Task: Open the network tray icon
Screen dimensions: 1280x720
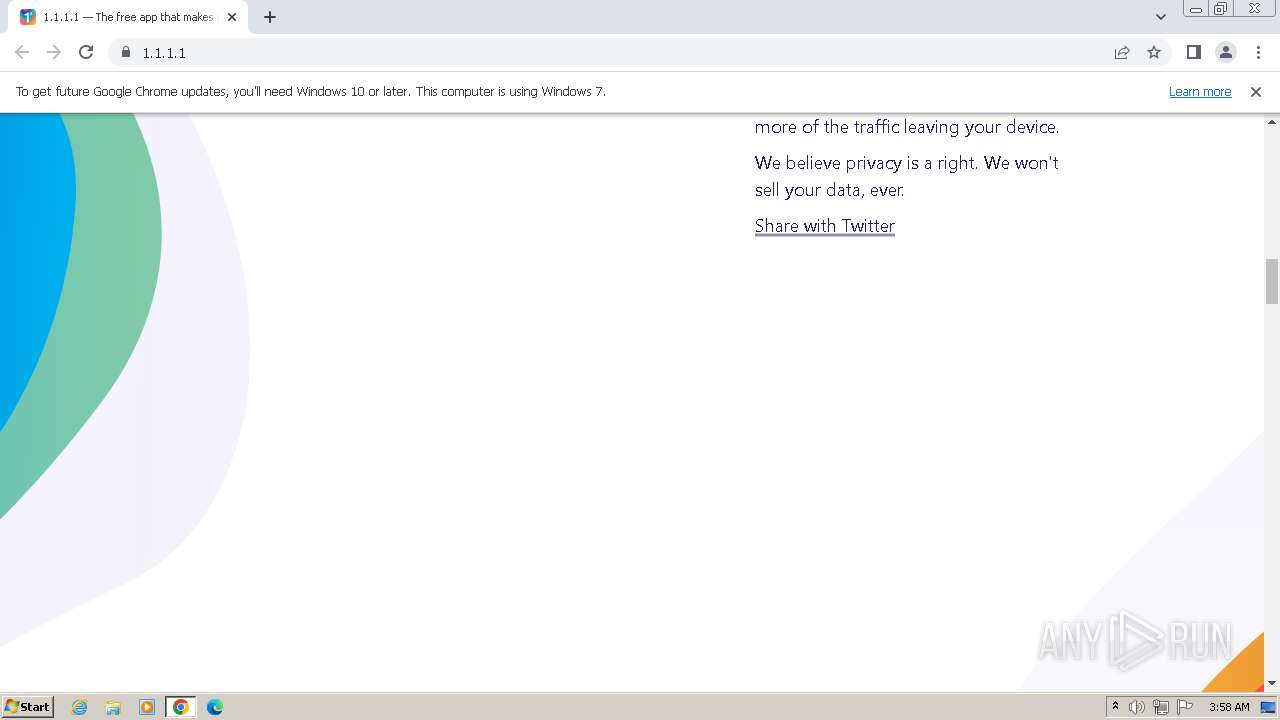Action: coord(1161,707)
